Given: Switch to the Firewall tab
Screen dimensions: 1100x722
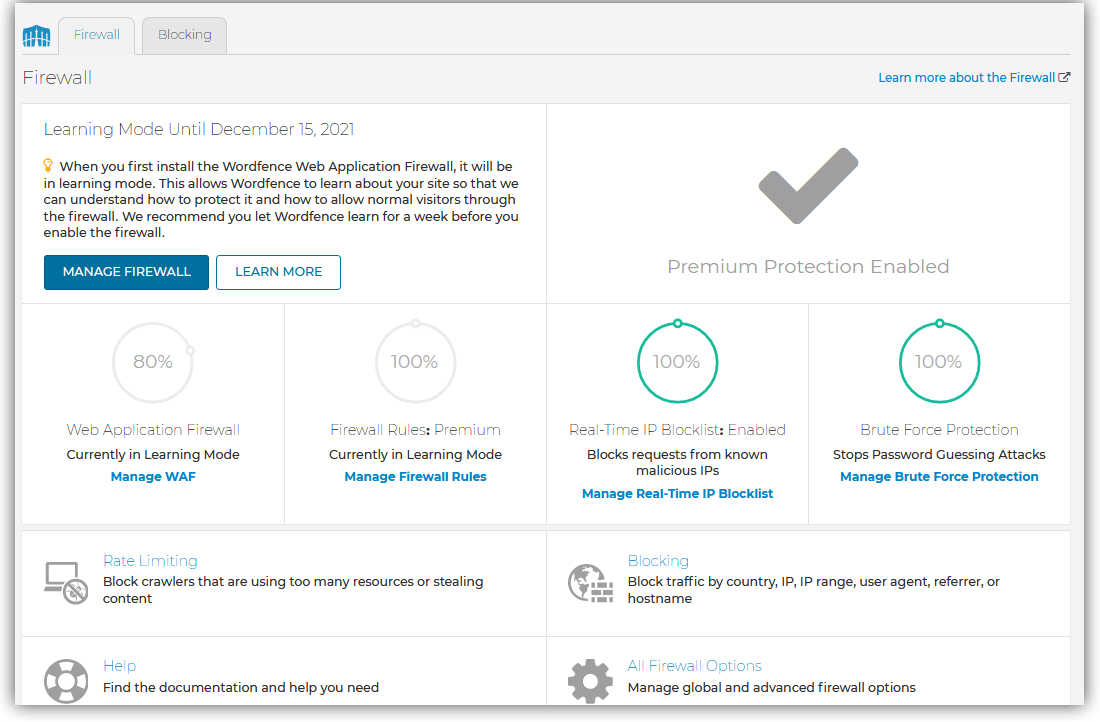Looking at the screenshot, I should (97, 35).
